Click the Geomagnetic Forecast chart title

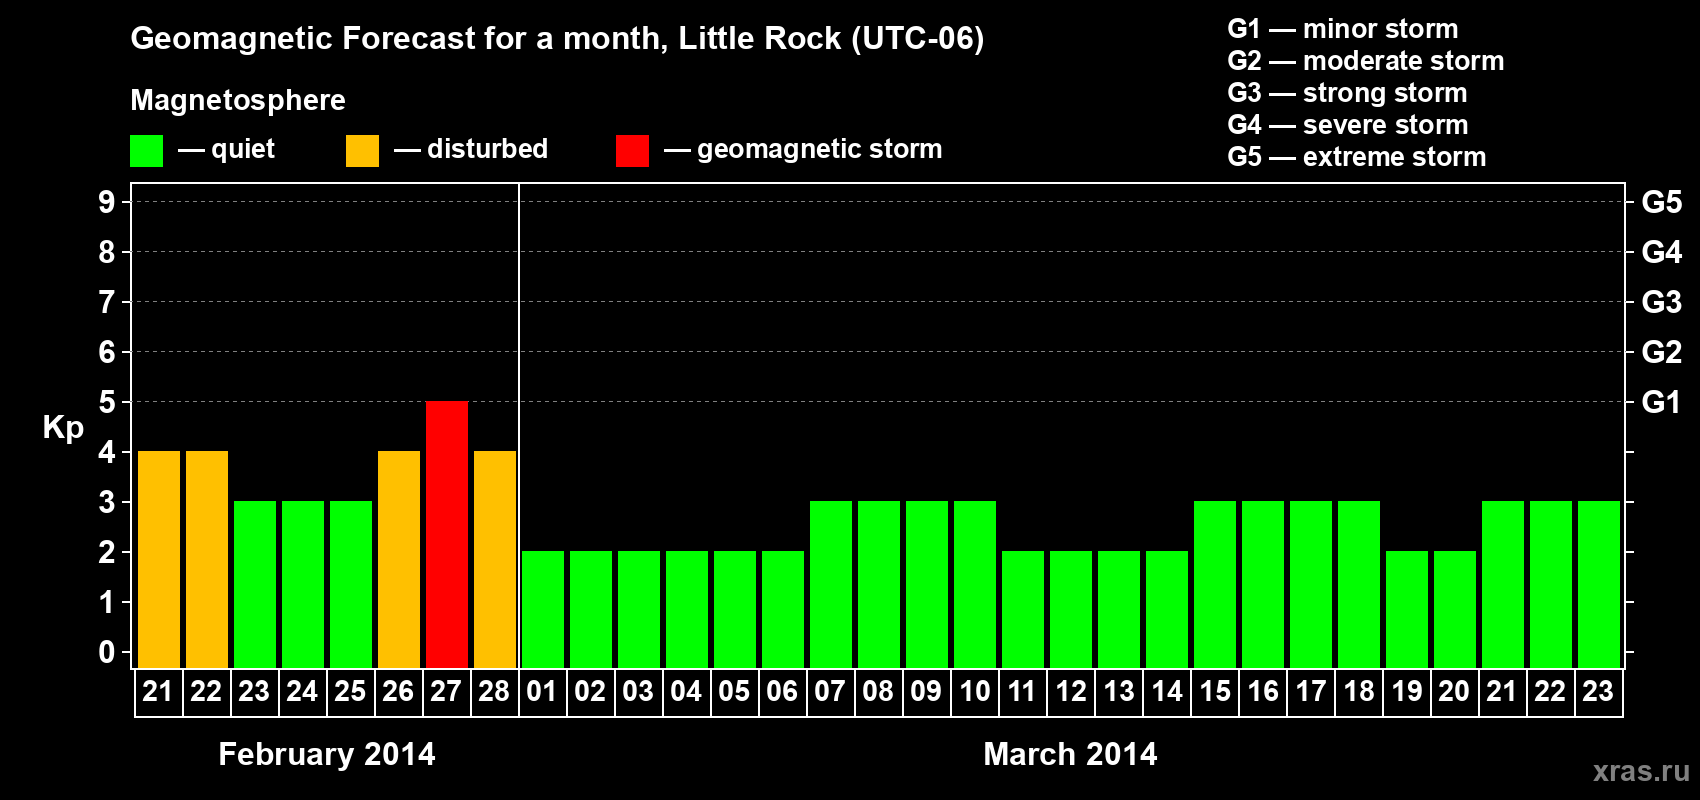coord(557,39)
